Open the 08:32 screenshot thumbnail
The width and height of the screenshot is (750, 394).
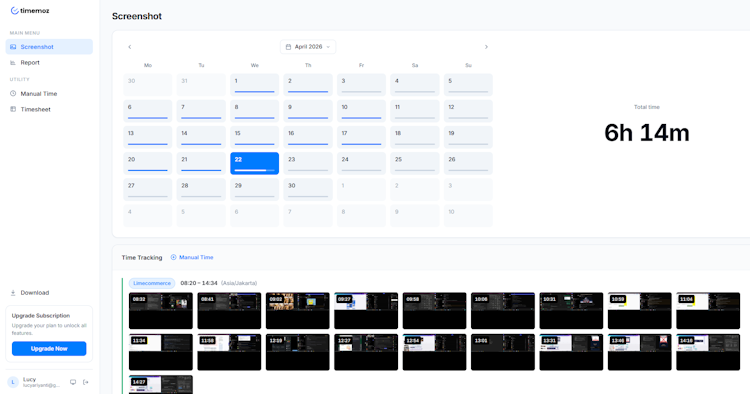(161, 311)
